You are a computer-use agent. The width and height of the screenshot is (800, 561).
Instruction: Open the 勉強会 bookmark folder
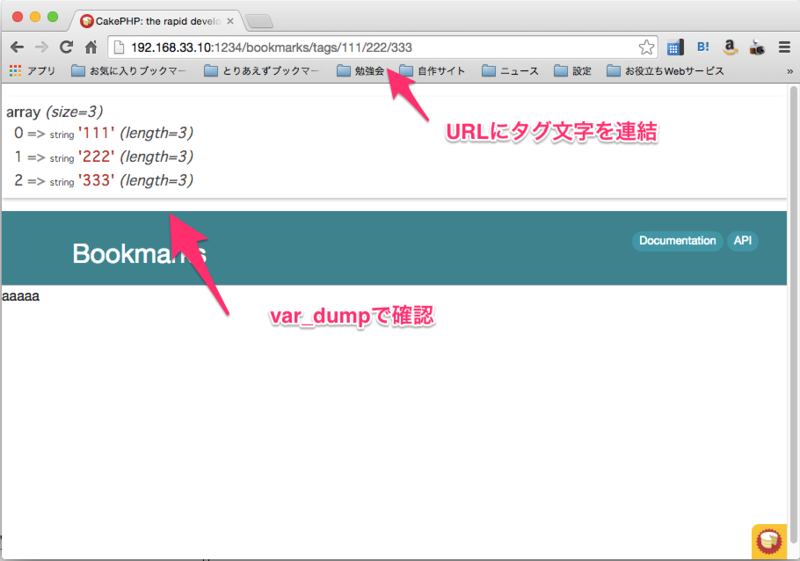360,71
